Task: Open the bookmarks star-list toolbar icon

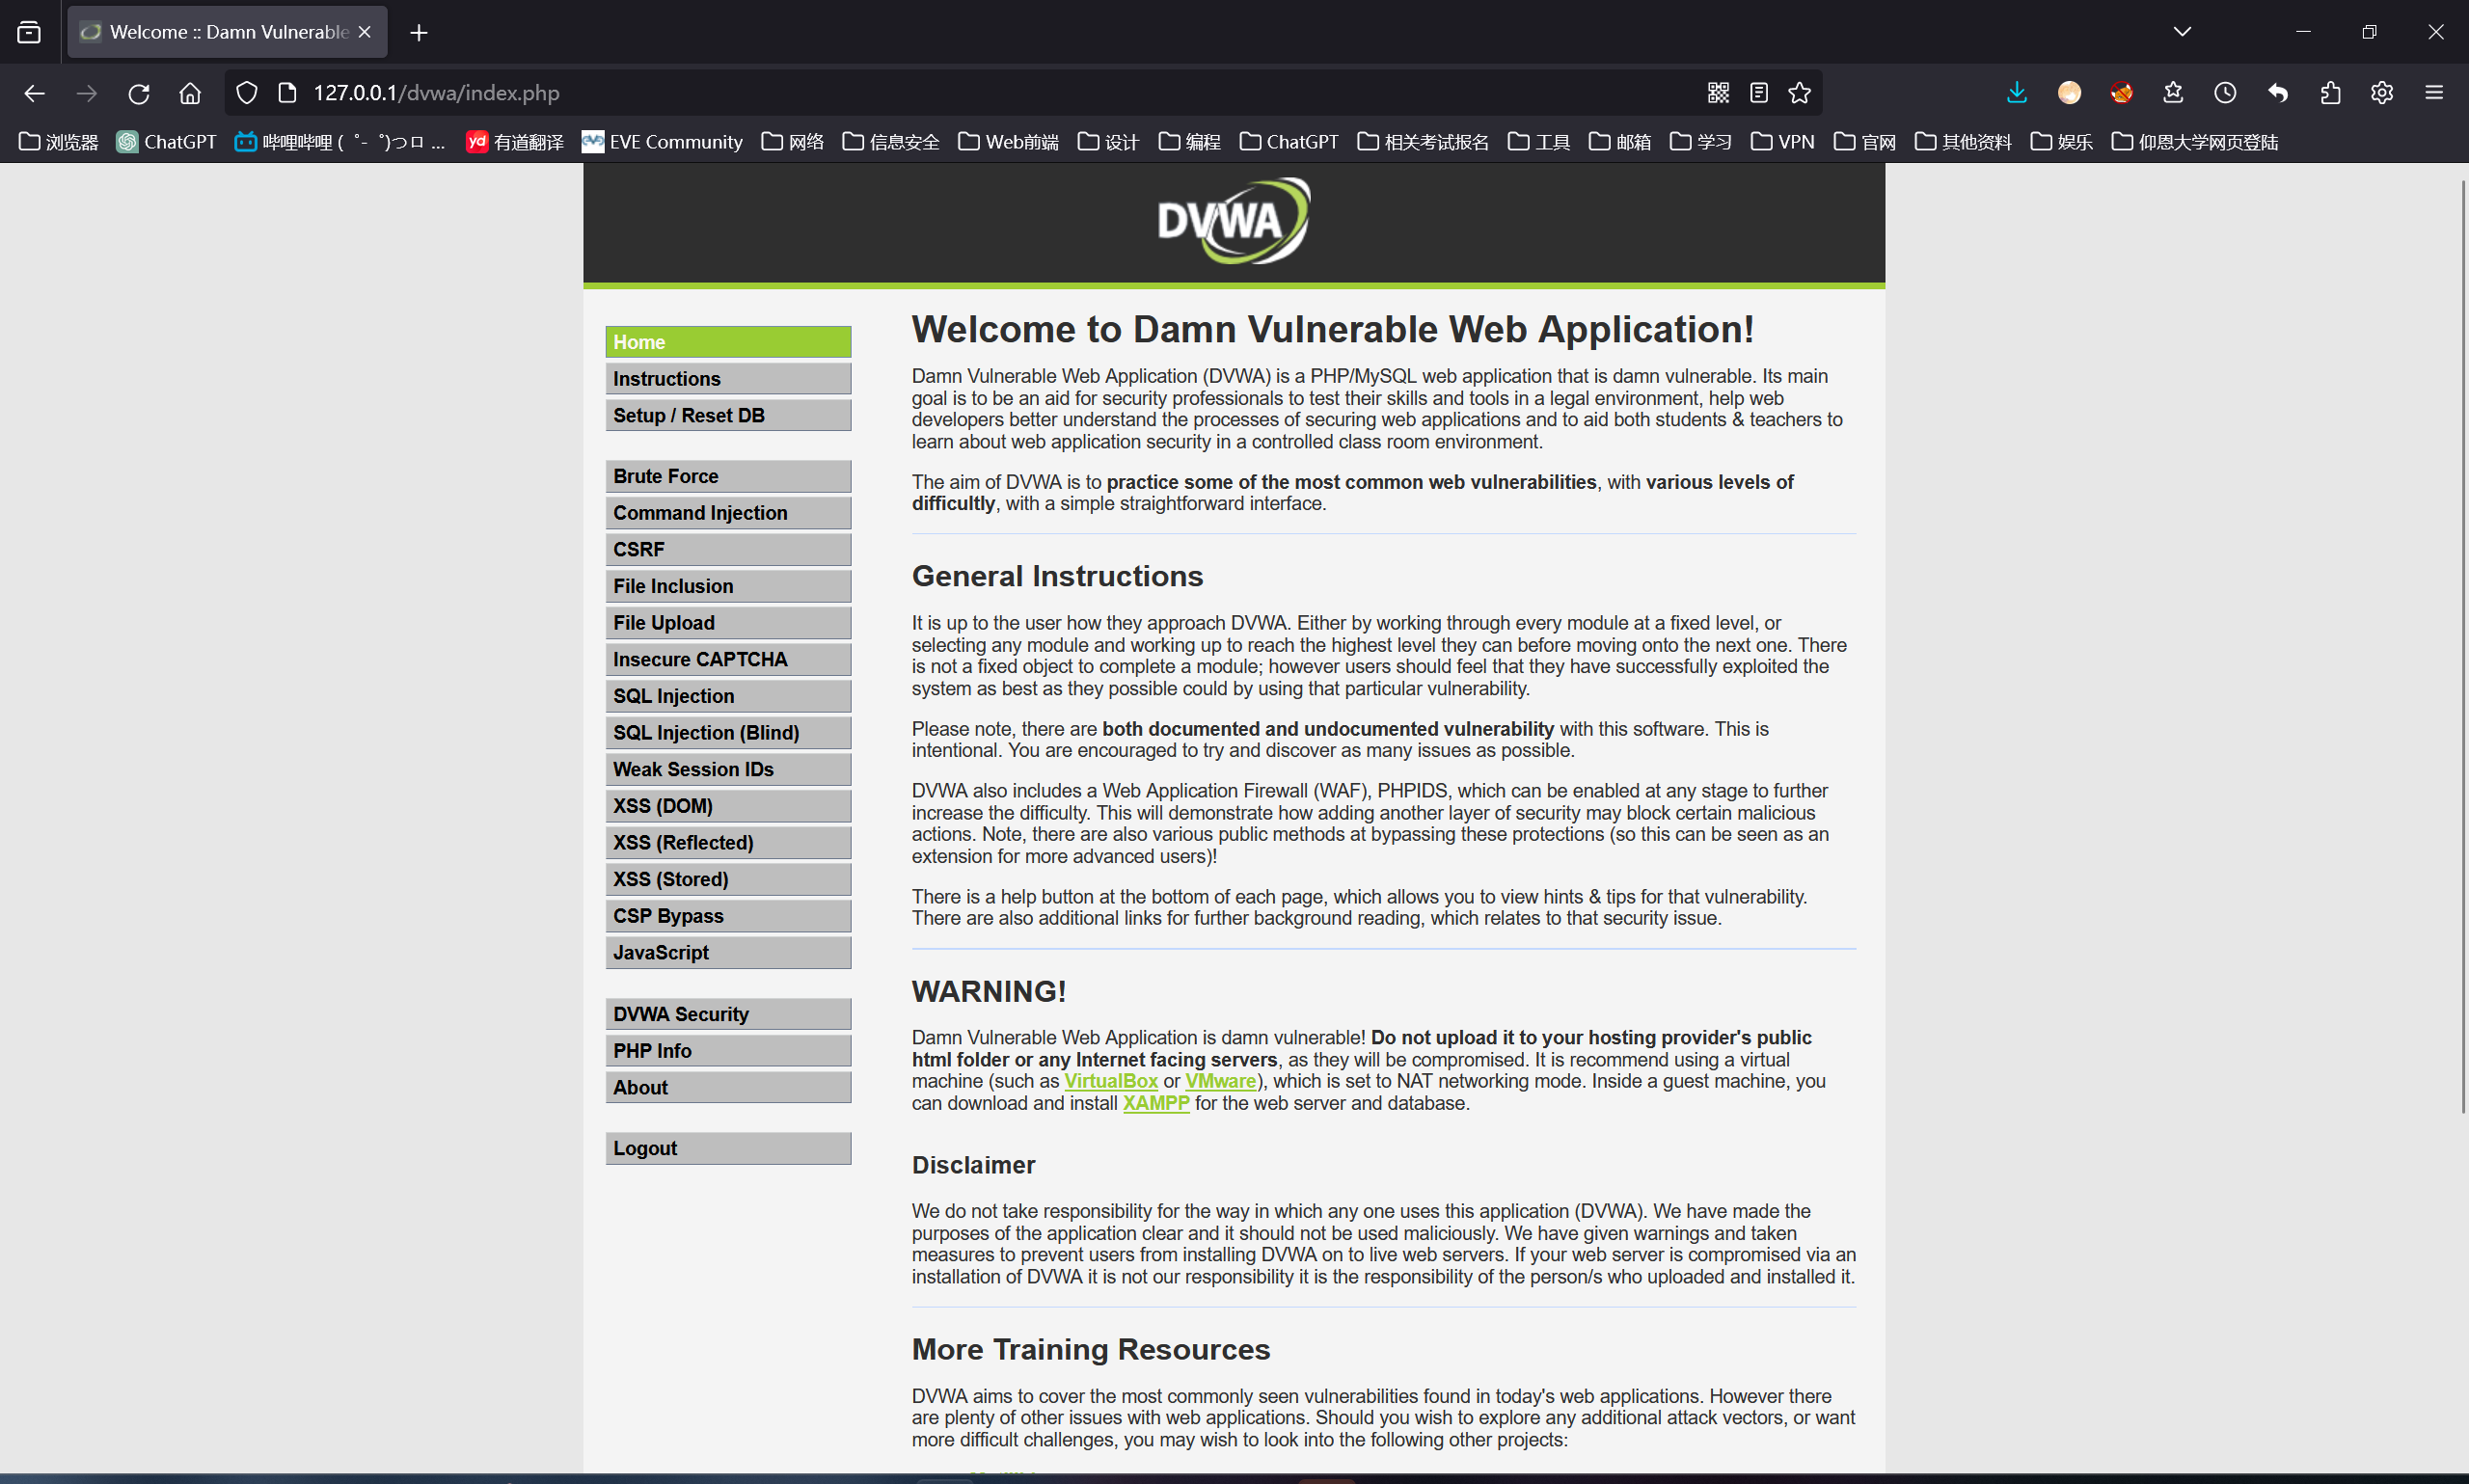Action: pyautogui.click(x=2173, y=93)
